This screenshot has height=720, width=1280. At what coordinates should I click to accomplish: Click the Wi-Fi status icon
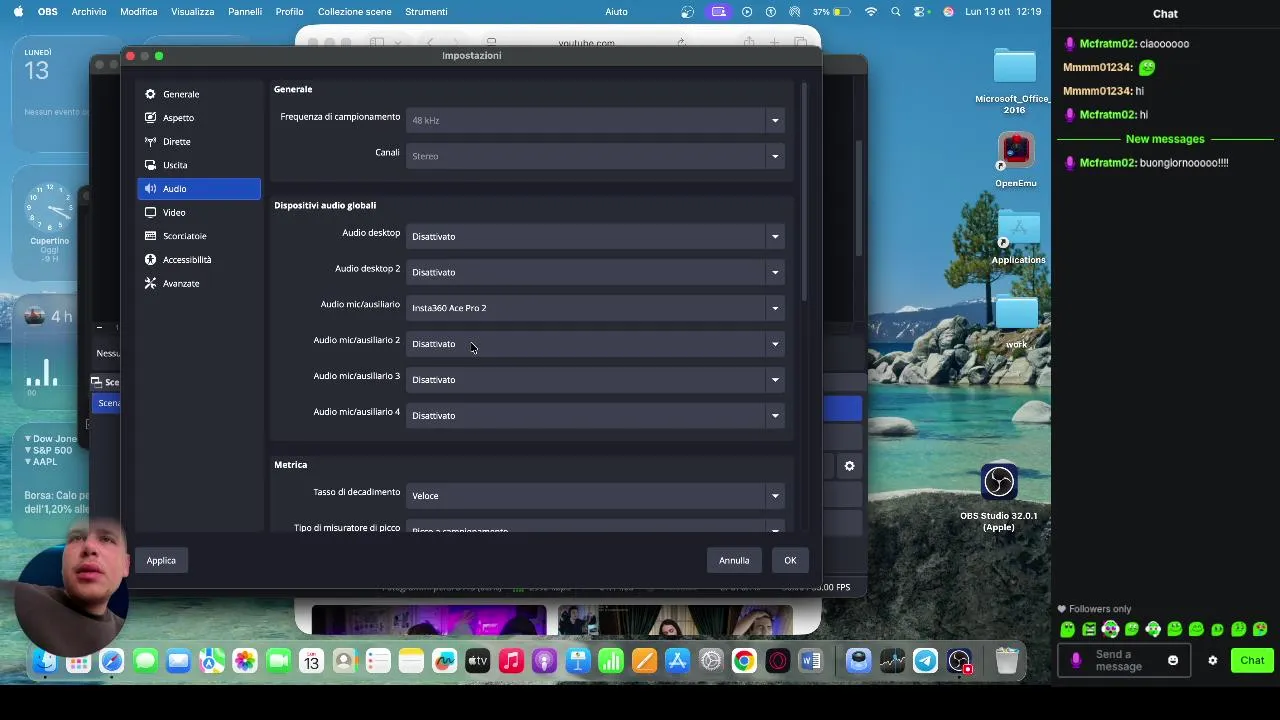click(871, 12)
